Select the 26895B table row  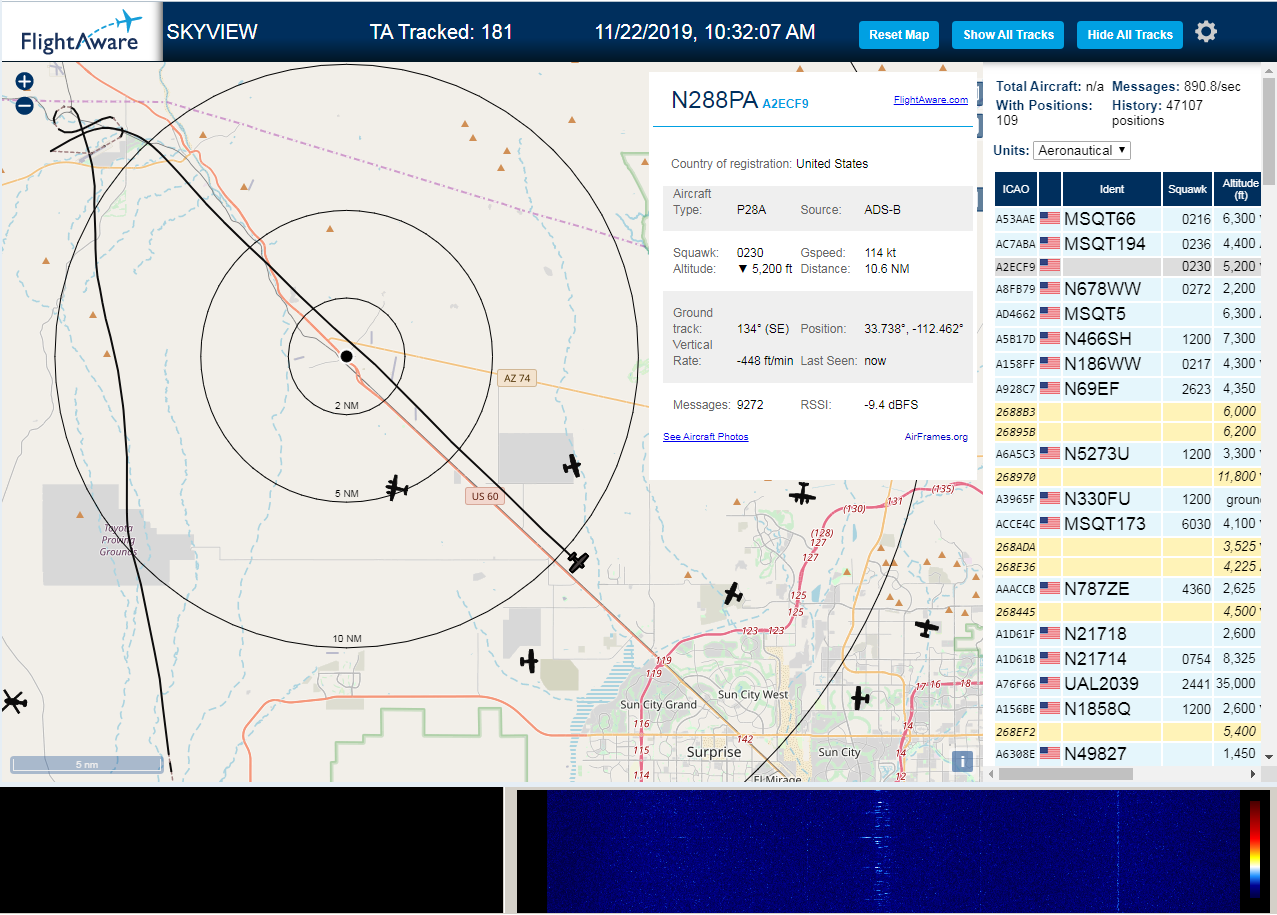[x=1128, y=431]
